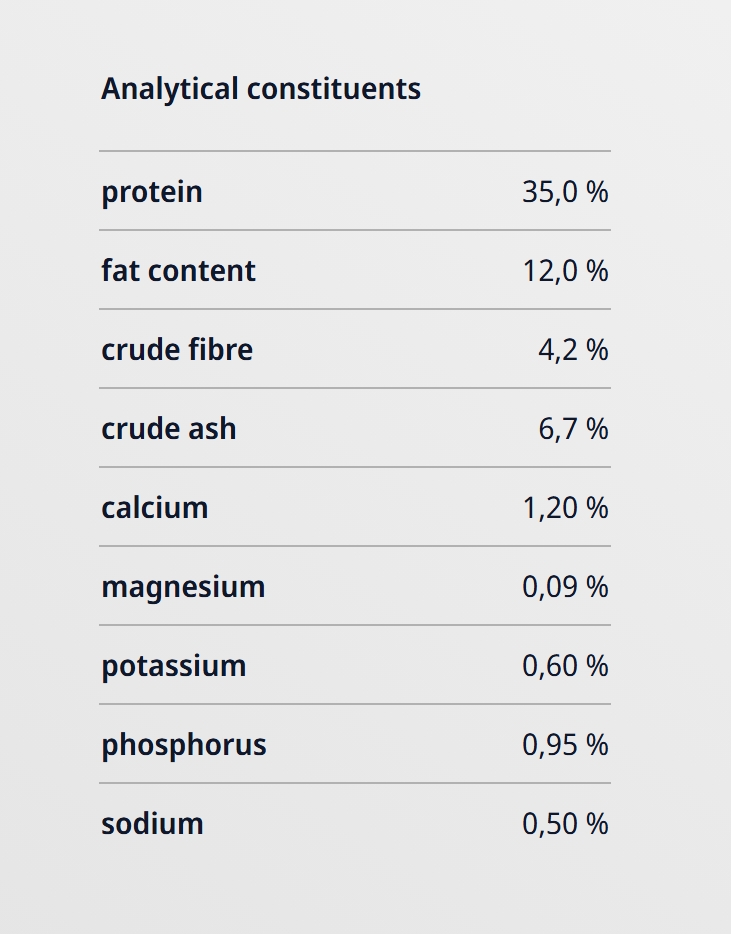This screenshot has width=731, height=934.
Task: Select the sodium row label
Action: 152,823
